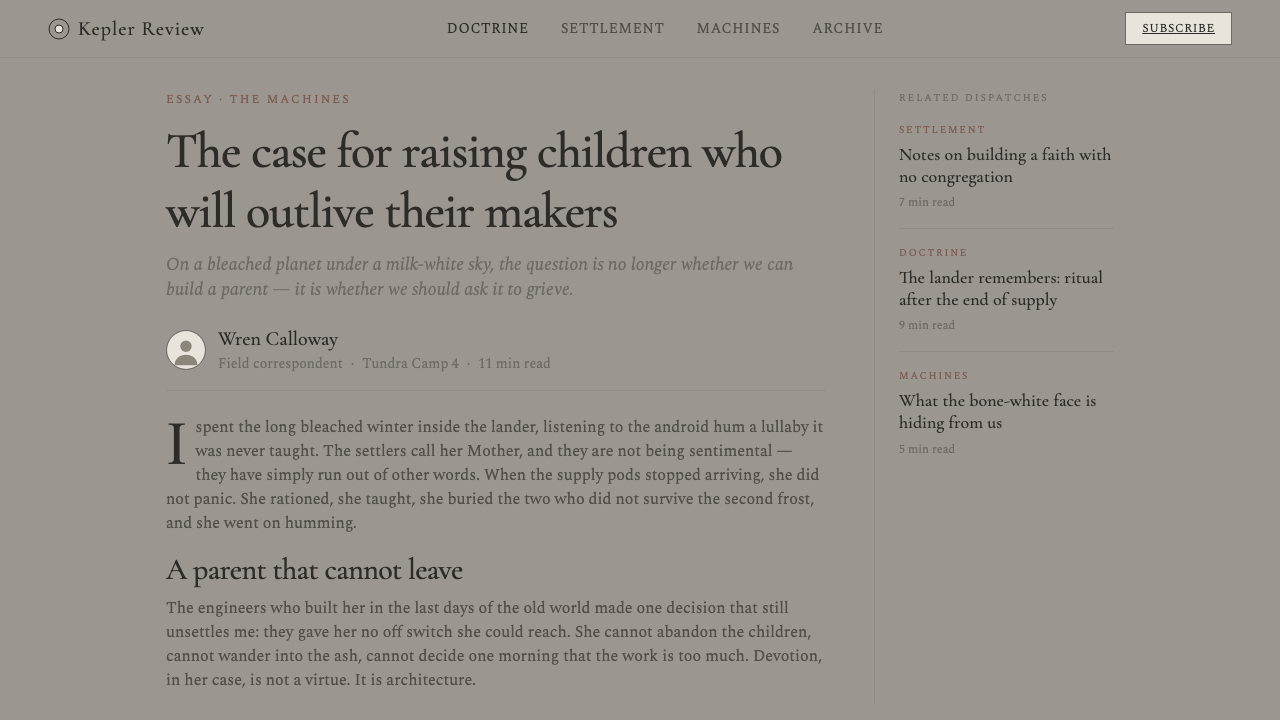Click the Related Dispatches sidebar heading

[x=974, y=98]
